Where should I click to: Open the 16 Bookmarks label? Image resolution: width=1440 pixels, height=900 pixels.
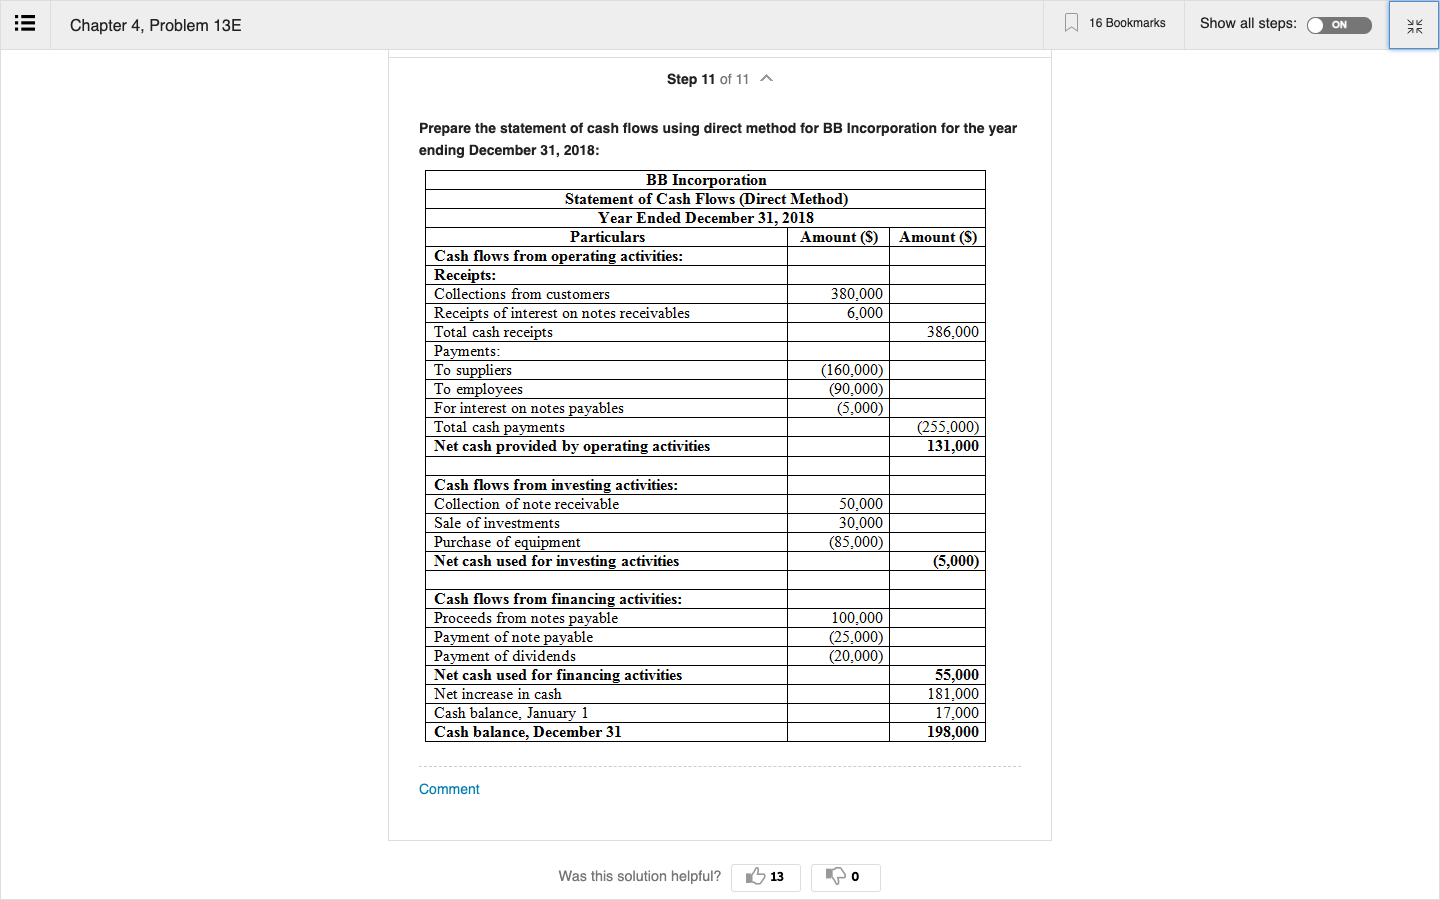tap(1127, 23)
